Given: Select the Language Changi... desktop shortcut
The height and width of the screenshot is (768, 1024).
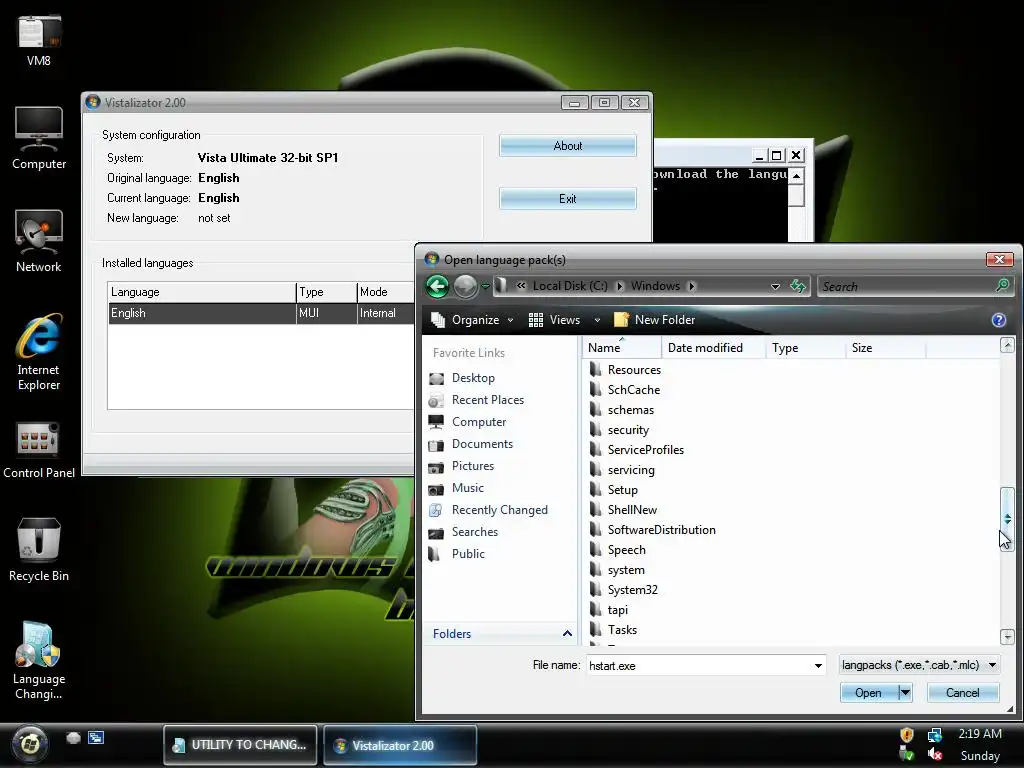Looking at the screenshot, I should pyautogui.click(x=39, y=661).
